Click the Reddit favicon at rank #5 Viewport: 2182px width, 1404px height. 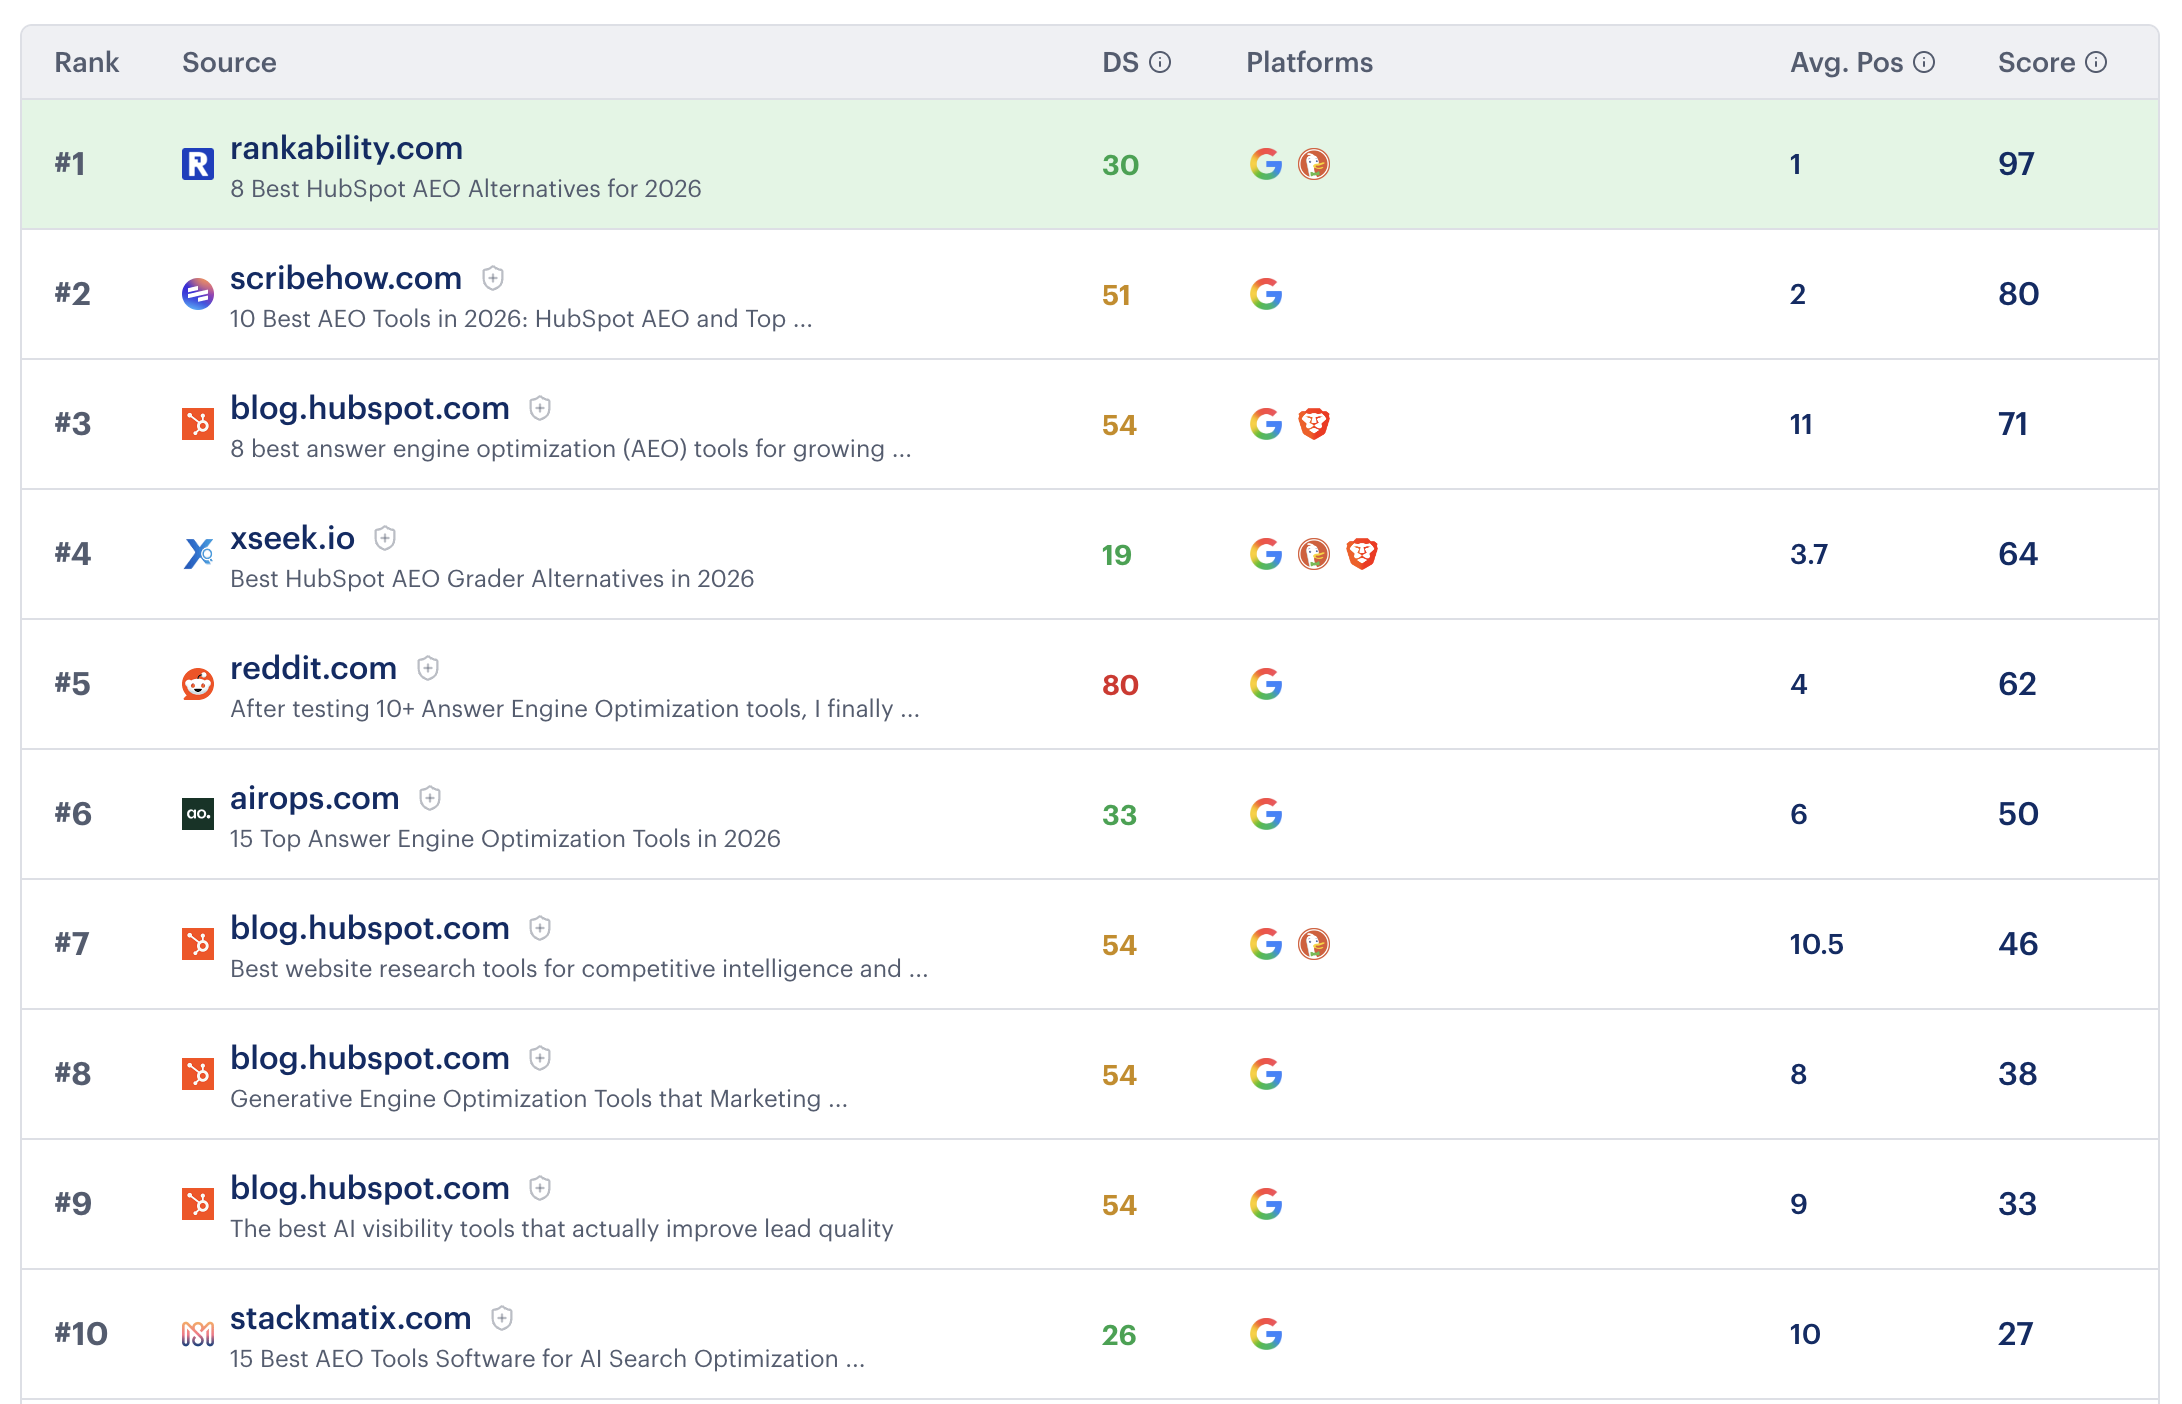[x=199, y=685]
